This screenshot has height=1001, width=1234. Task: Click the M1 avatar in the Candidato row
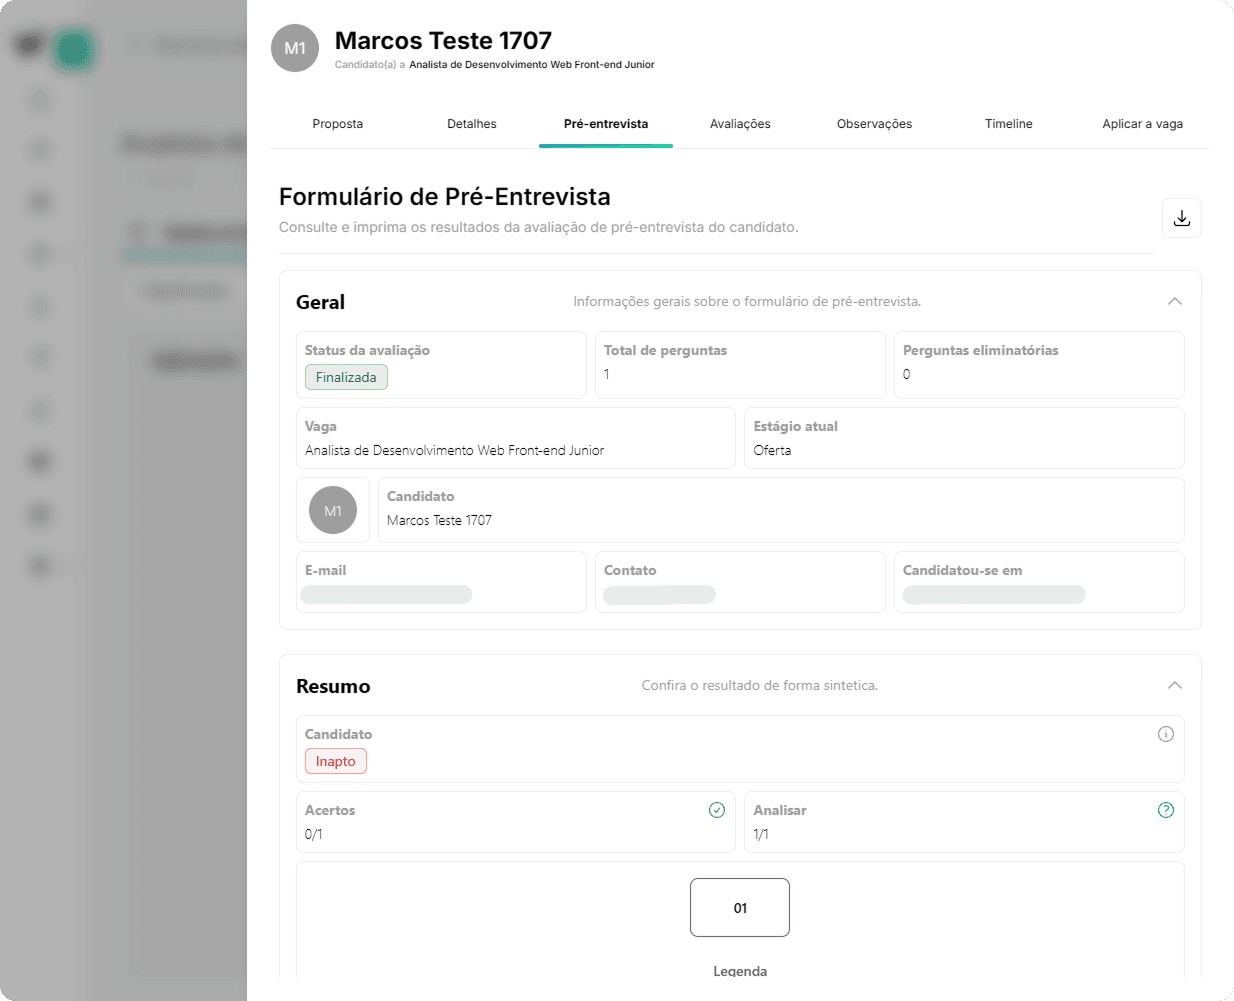333,510
